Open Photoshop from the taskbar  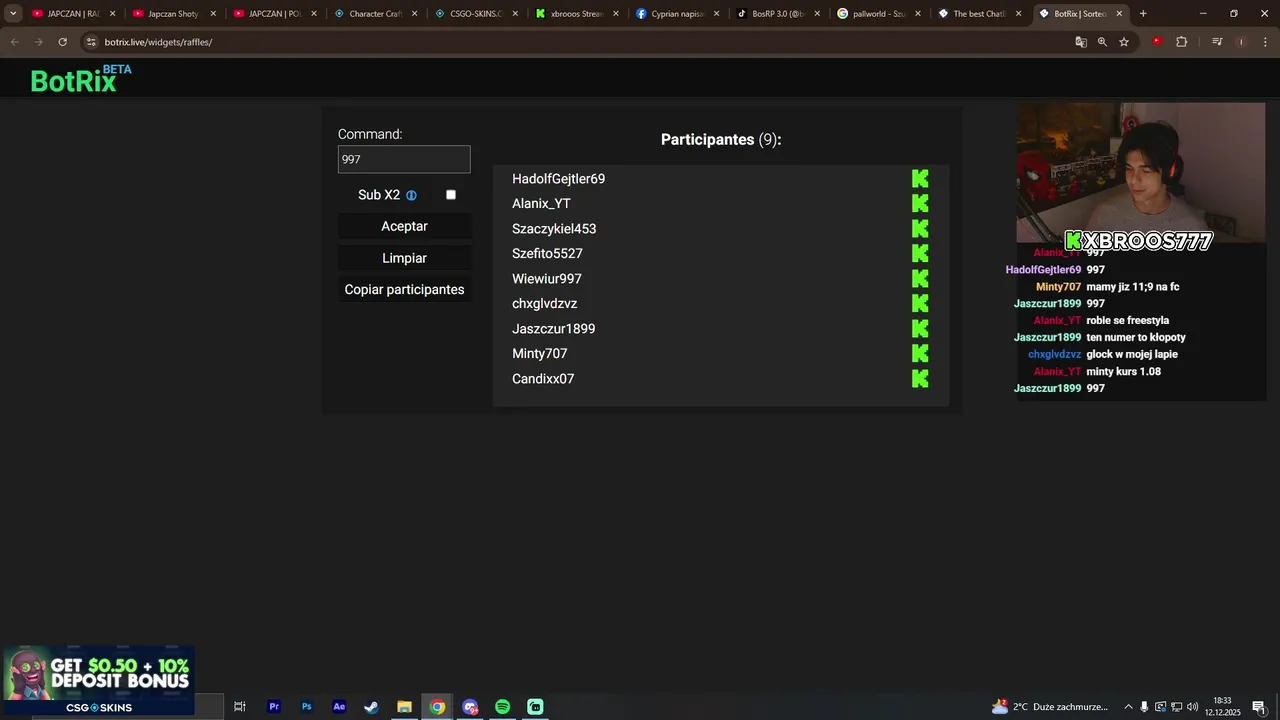(x=307, y=707)
